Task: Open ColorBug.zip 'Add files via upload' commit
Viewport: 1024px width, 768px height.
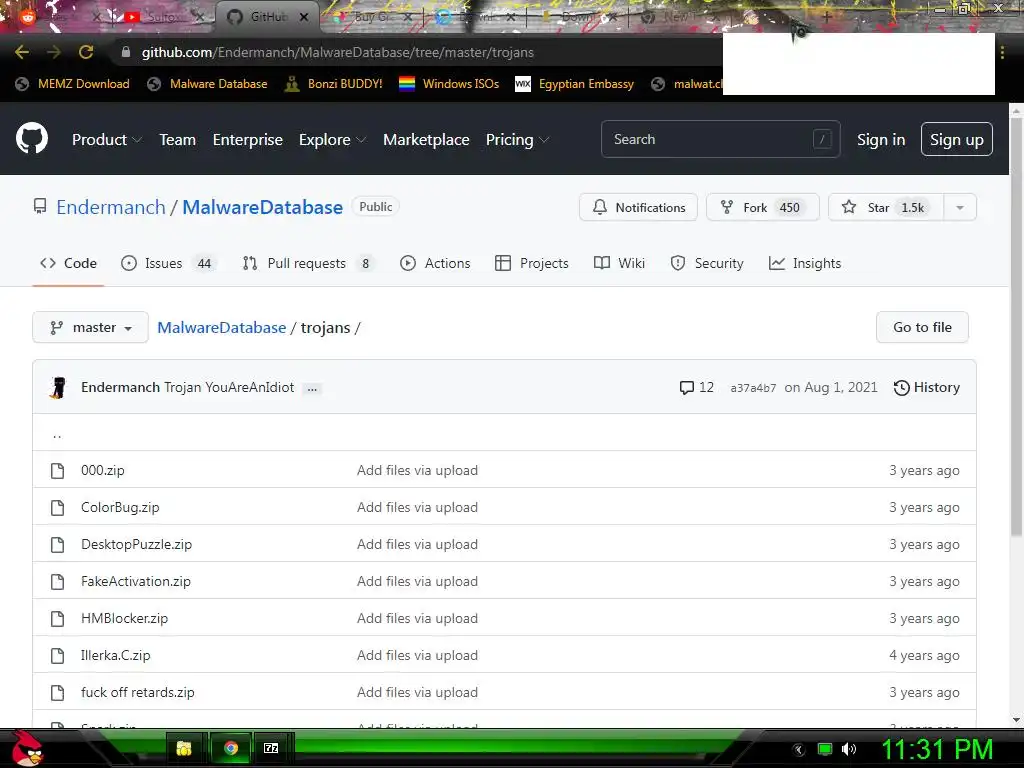Action: (417, 507)
